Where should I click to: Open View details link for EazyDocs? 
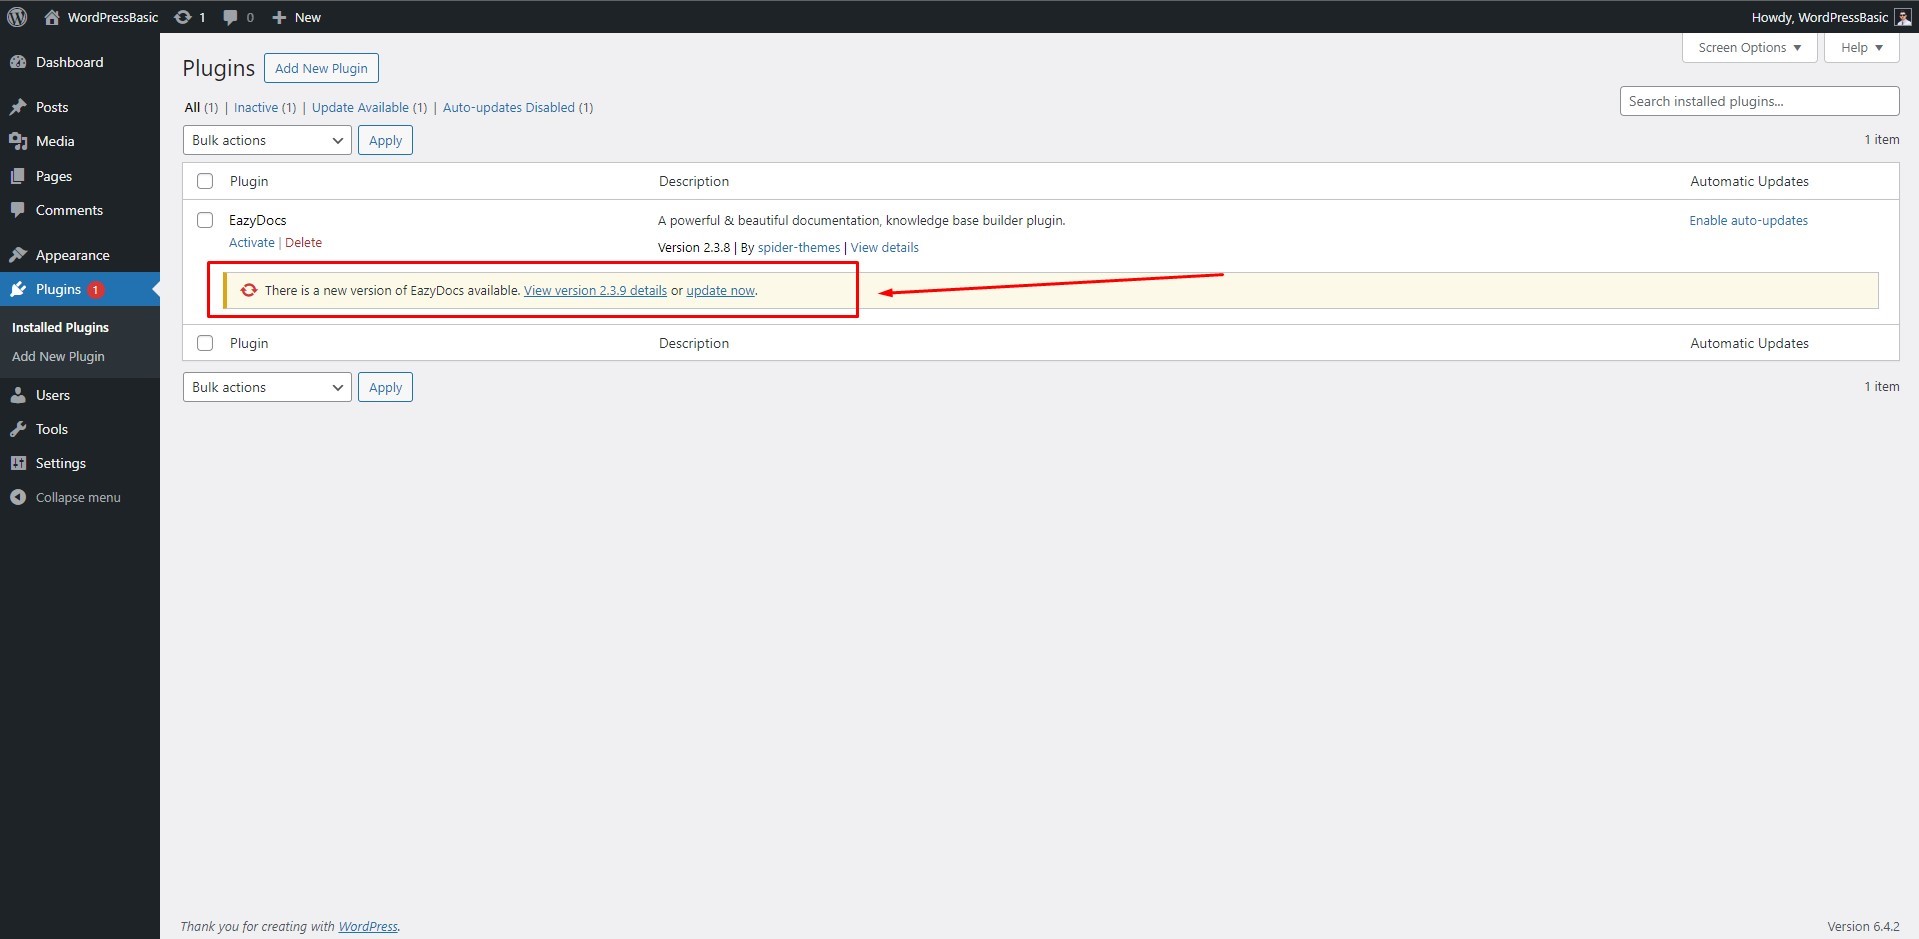click(x=884, y=247)
